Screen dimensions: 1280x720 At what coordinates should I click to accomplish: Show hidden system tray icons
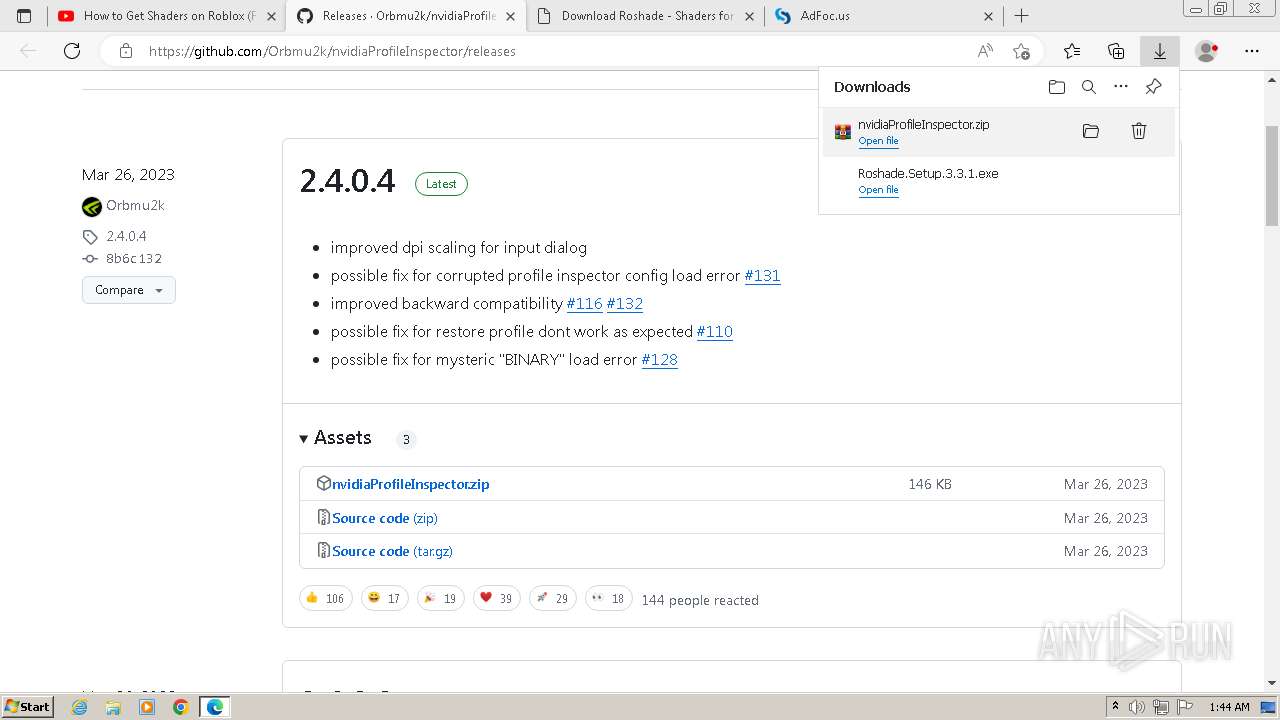1115,707
